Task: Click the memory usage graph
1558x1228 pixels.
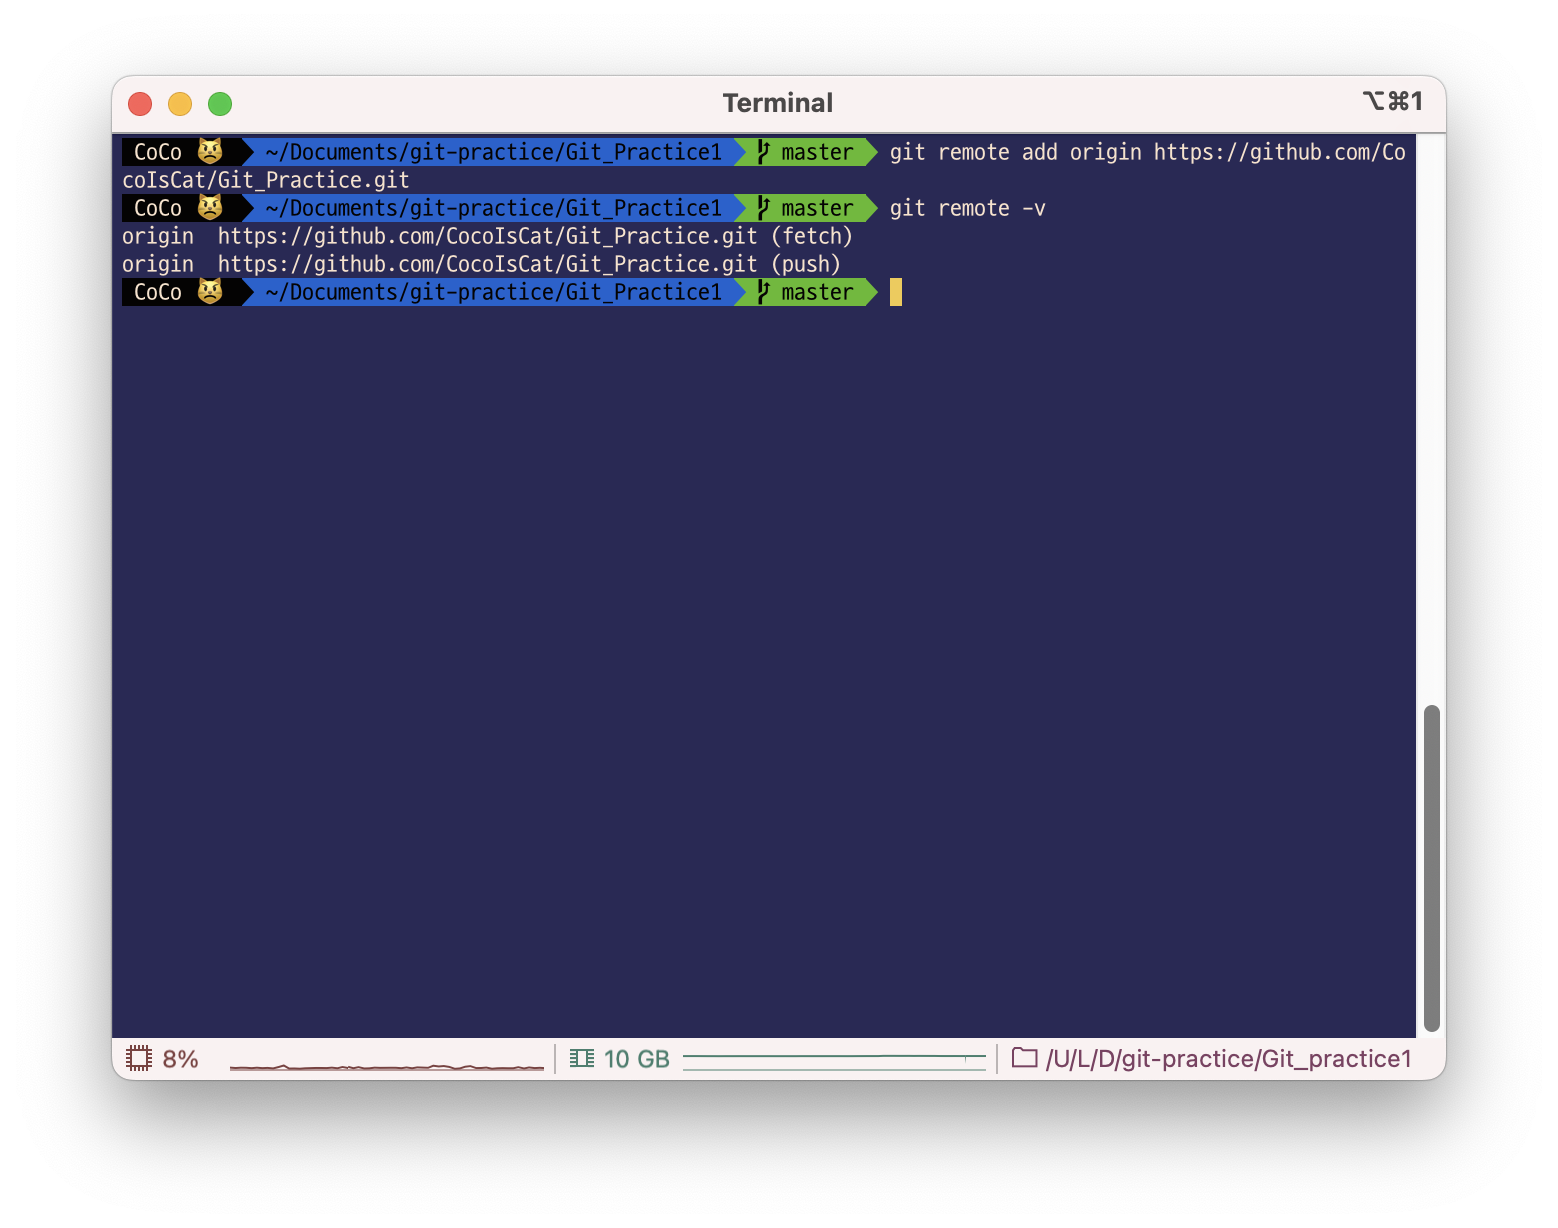Action: click(835, 1060)
